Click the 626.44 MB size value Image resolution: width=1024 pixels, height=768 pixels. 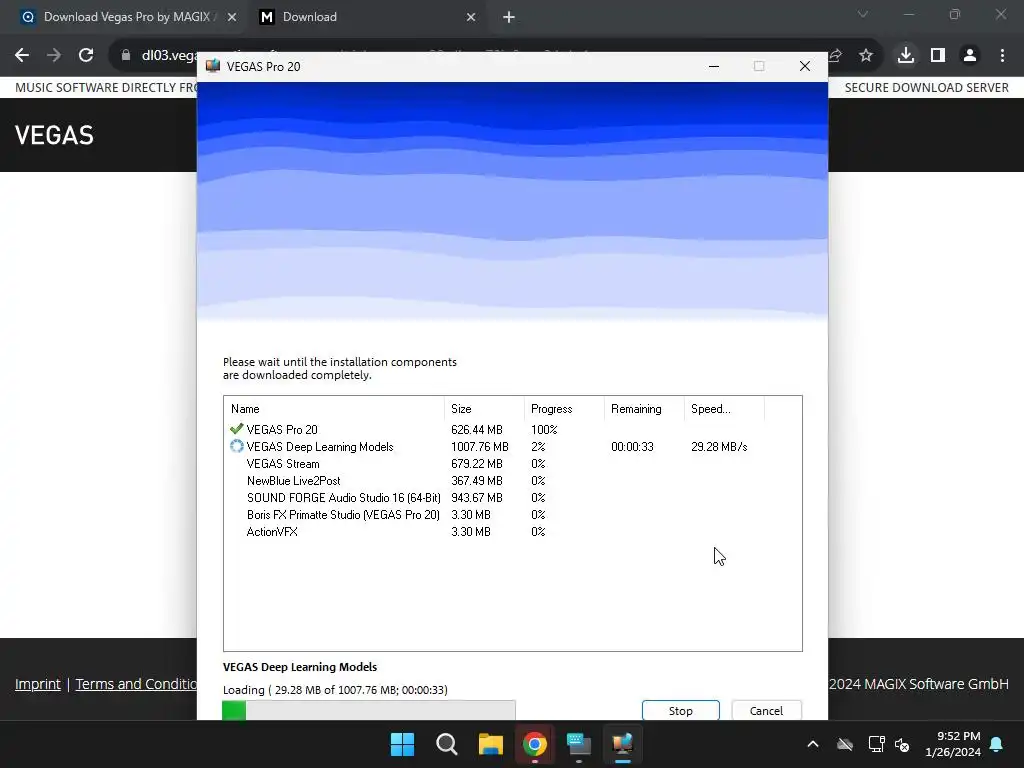click(x=477, y=430)
